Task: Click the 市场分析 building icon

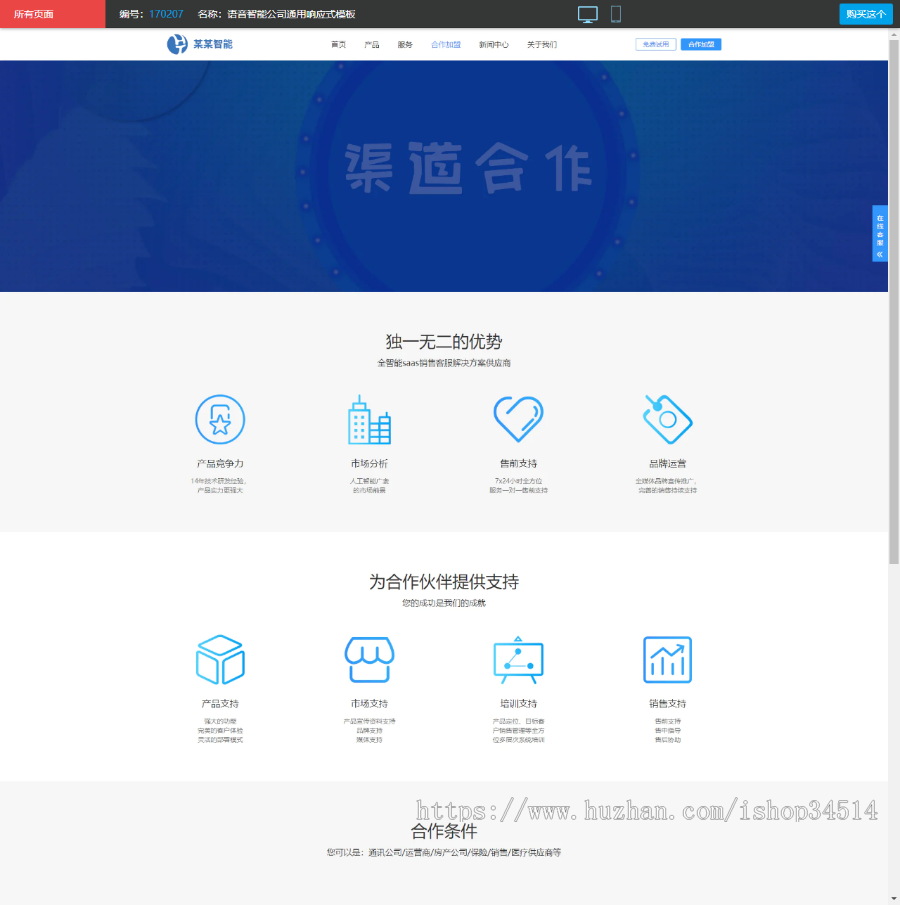Action: tap(370, 419)
